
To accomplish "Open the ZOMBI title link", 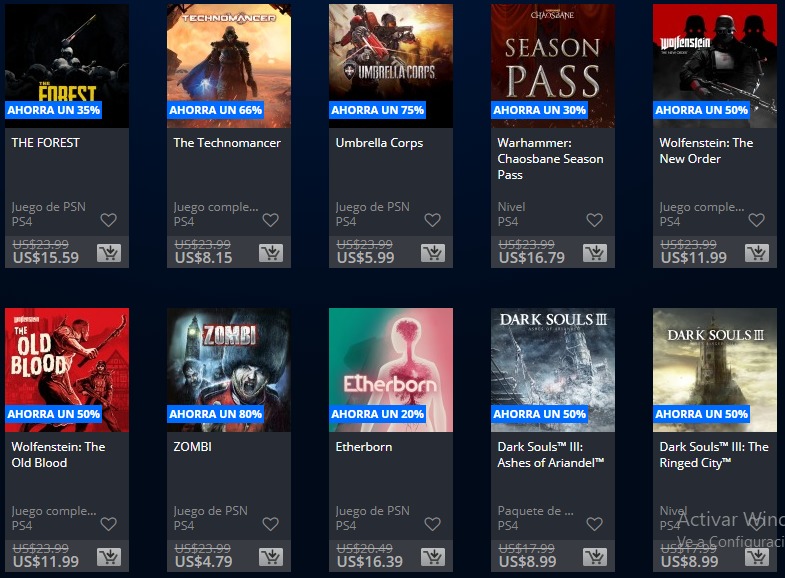I will pyautogui.click(x=192, y=446).
